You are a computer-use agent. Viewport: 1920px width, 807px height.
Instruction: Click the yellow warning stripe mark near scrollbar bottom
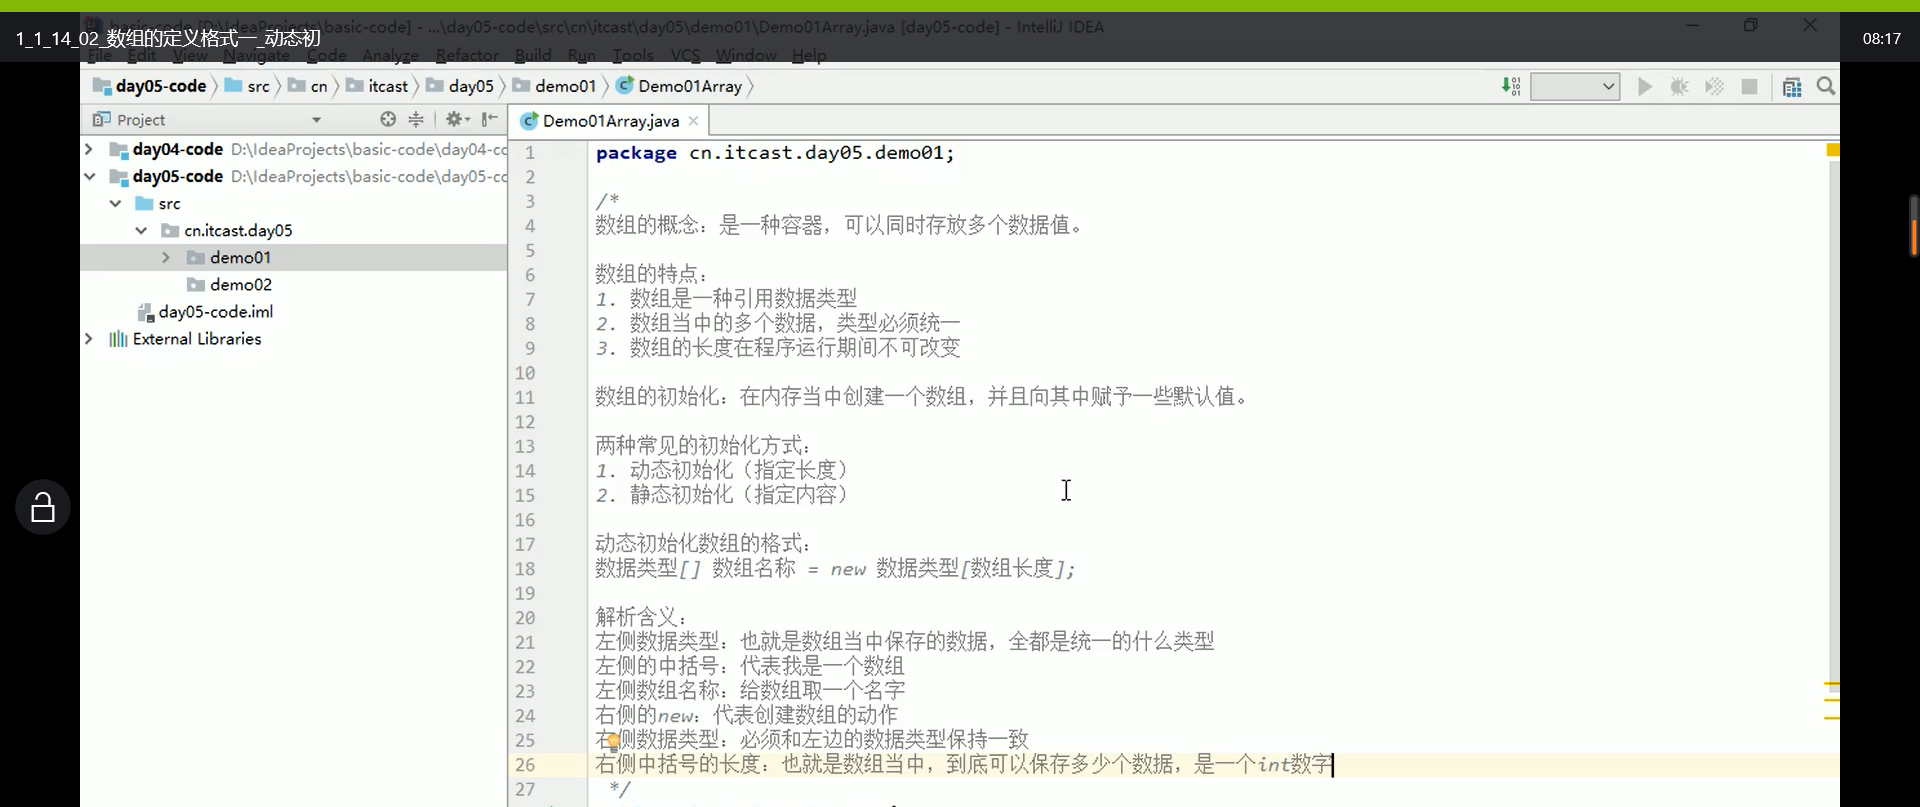point(1832,717)
